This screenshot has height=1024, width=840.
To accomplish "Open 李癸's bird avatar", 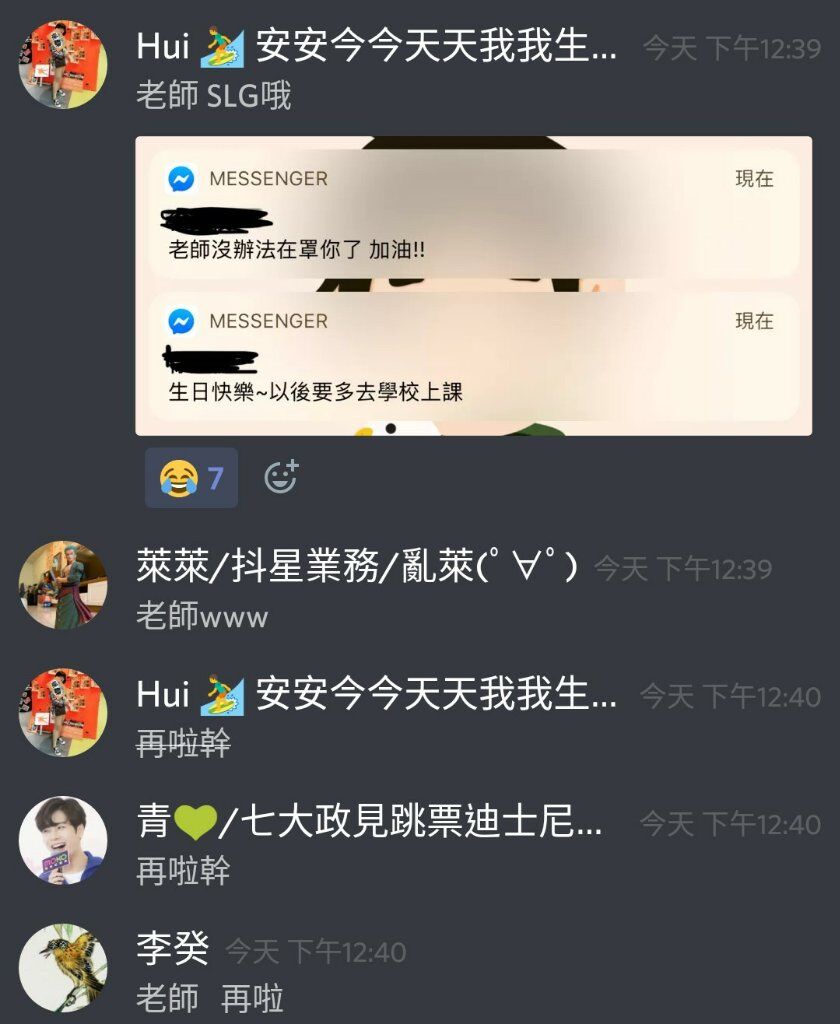I will pyautogui.click(x=63, y=967).
